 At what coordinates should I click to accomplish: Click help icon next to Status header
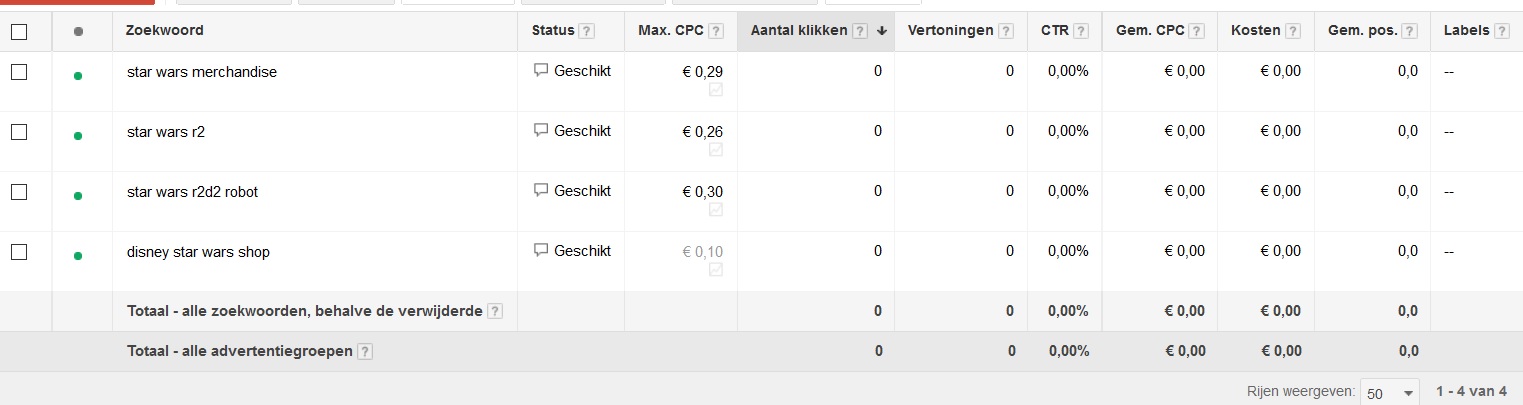587,31
